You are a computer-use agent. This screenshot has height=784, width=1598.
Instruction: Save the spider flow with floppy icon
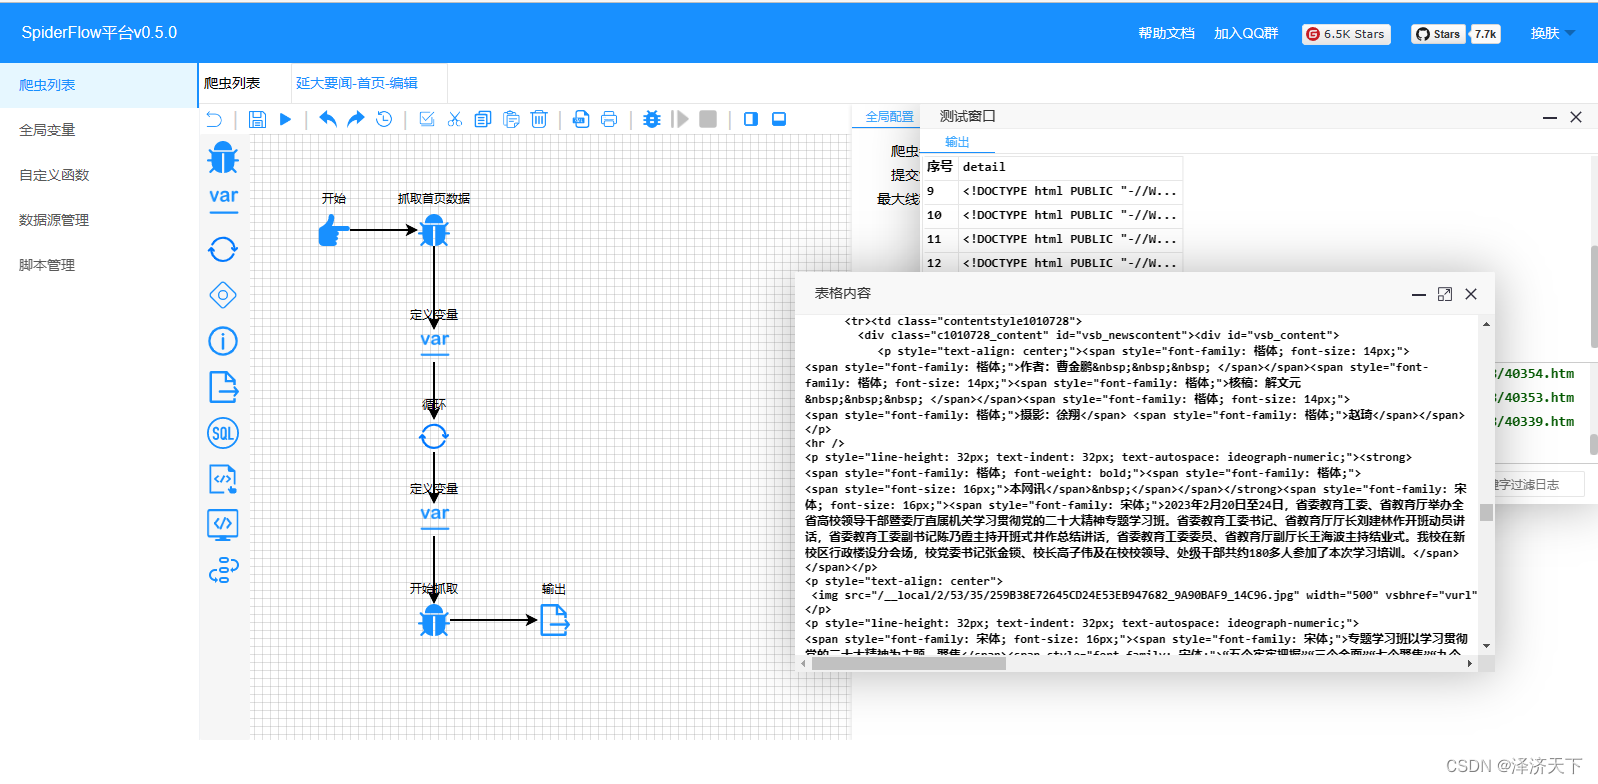click(x=257, y=119)
